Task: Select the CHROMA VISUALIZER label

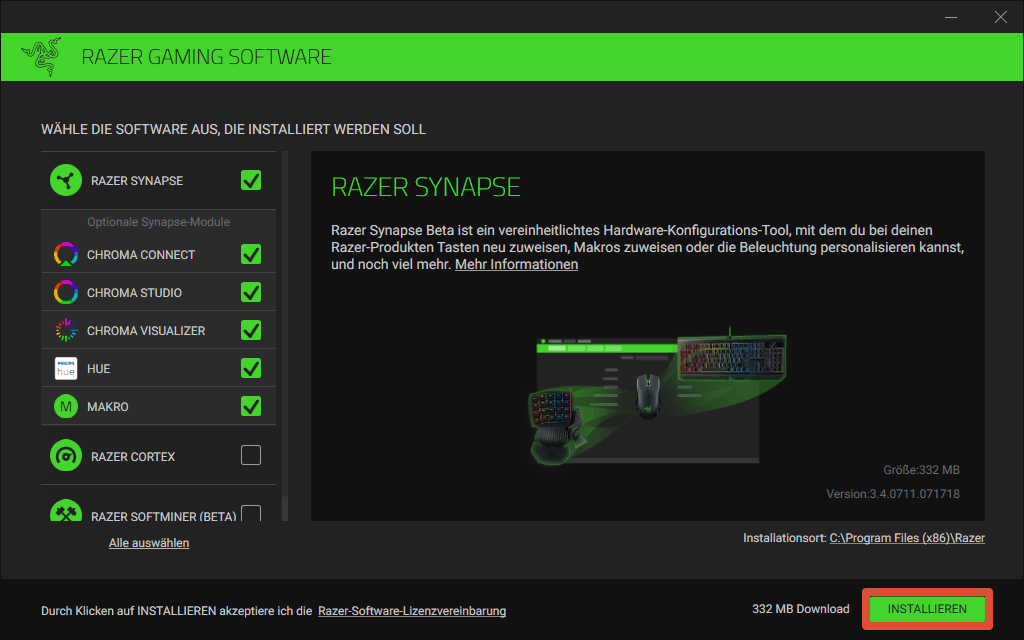Action: tap(146, 330)
